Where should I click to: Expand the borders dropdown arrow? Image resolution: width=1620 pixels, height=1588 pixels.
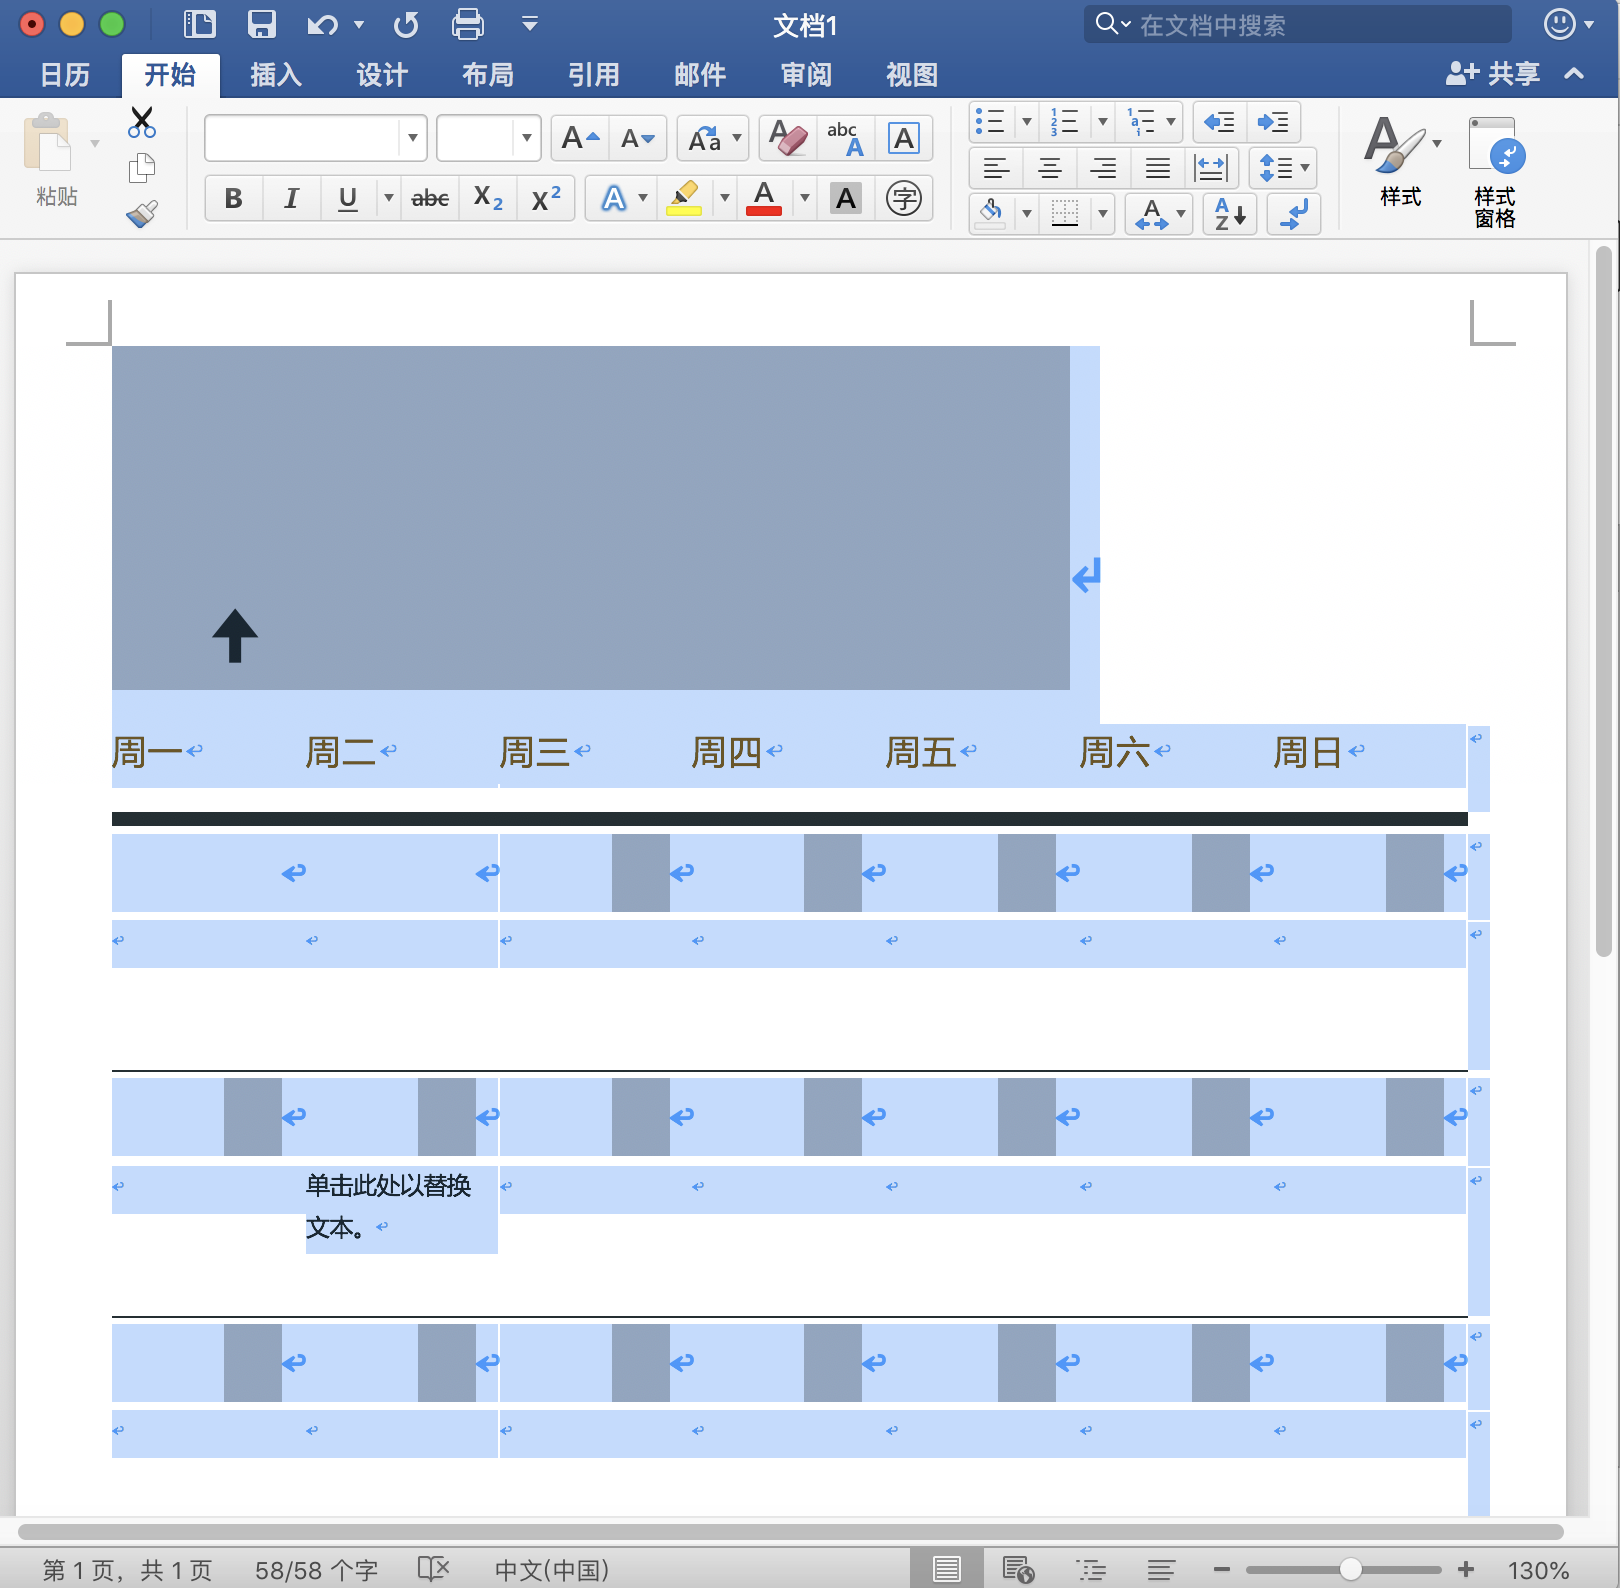click(1102, 213)
